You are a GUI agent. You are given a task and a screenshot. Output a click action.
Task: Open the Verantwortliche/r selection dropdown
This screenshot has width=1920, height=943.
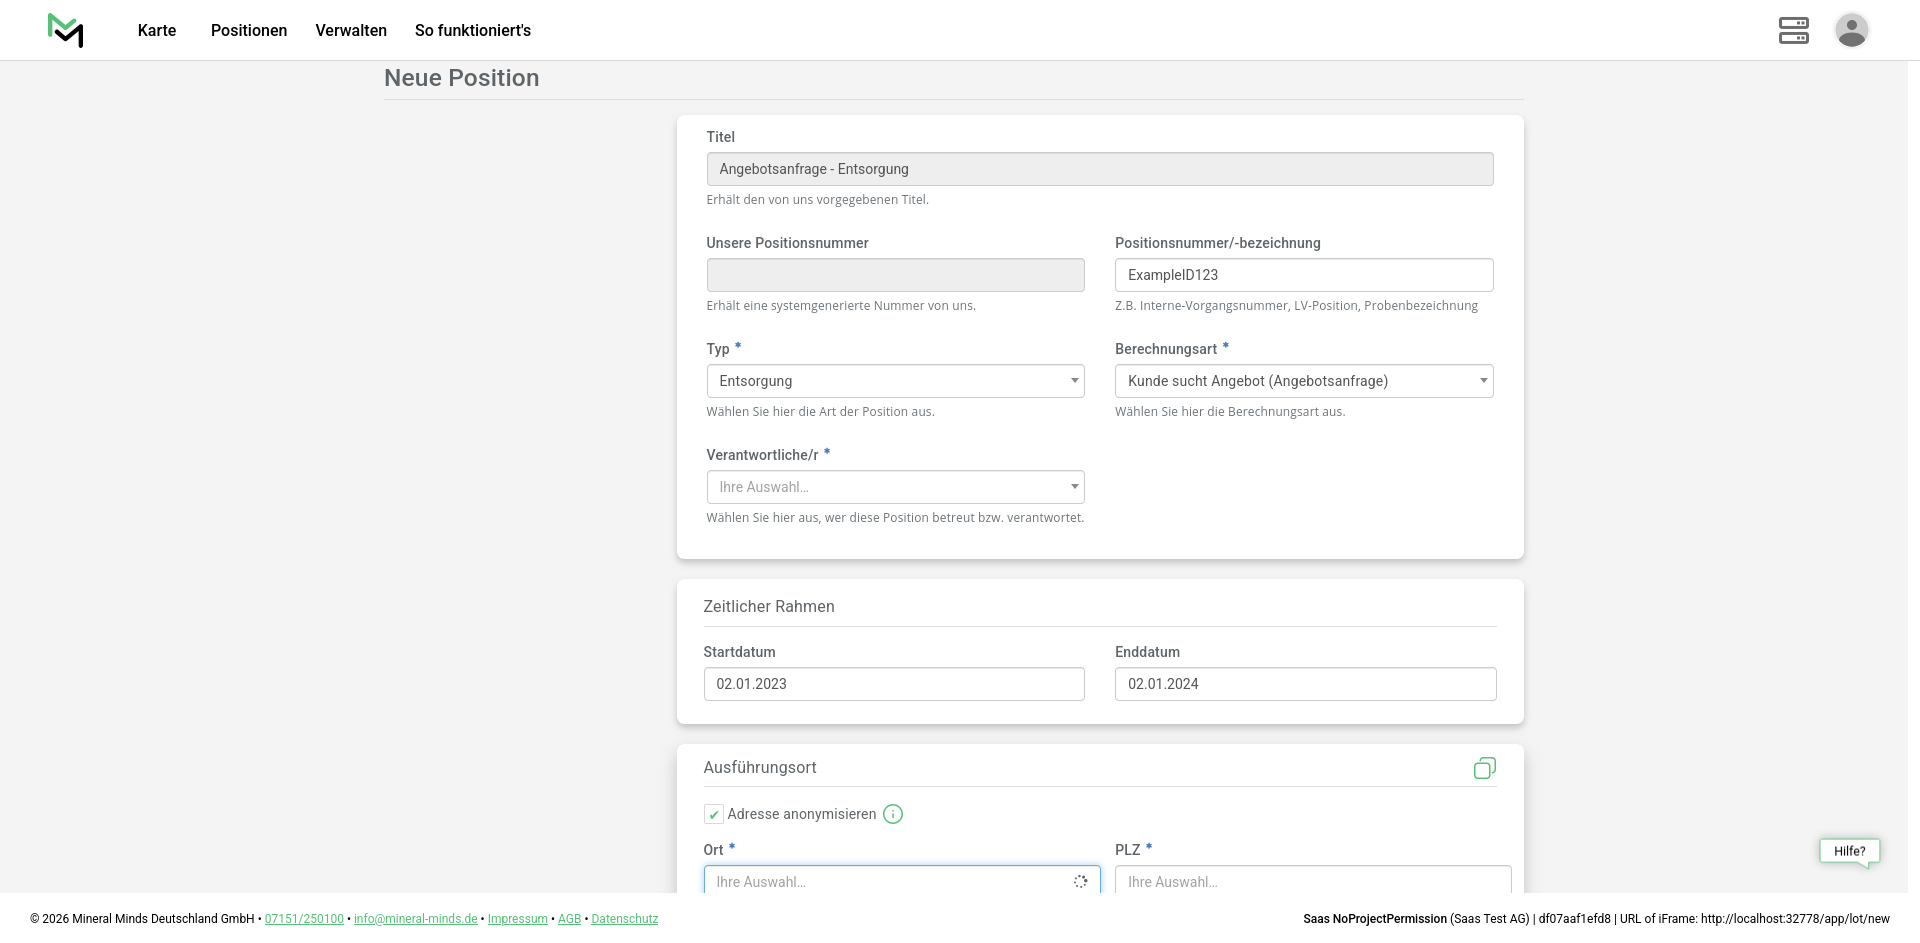pos(895,487)
